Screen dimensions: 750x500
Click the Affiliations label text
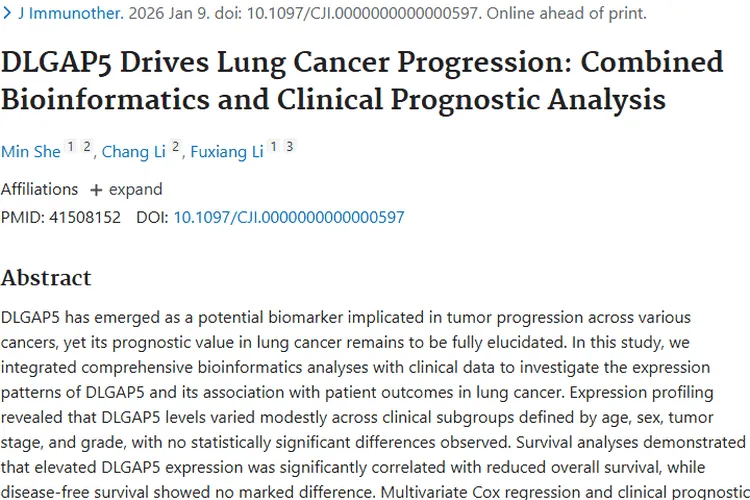(x=39, y=189)
